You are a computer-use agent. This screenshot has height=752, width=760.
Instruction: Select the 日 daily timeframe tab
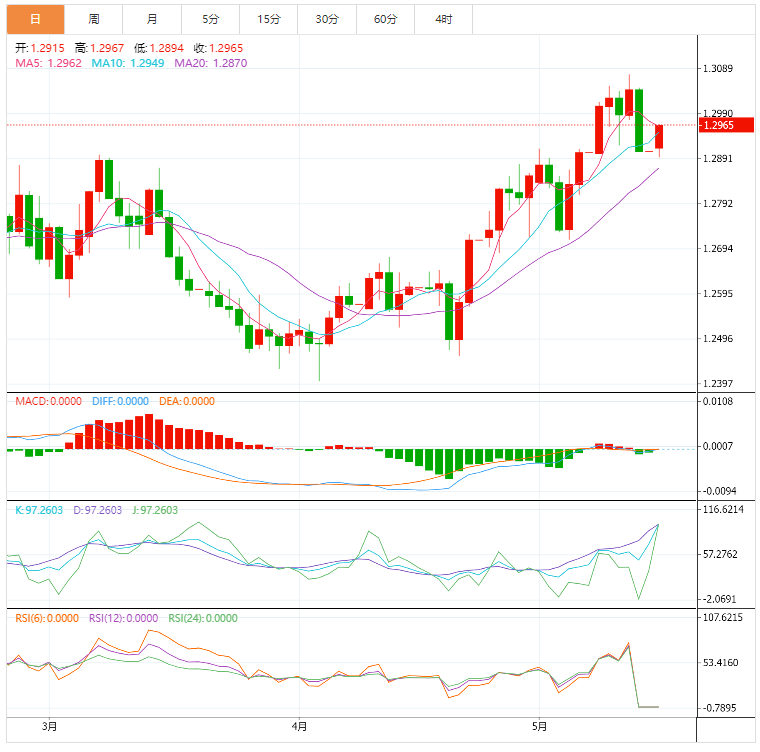(35, 19)
